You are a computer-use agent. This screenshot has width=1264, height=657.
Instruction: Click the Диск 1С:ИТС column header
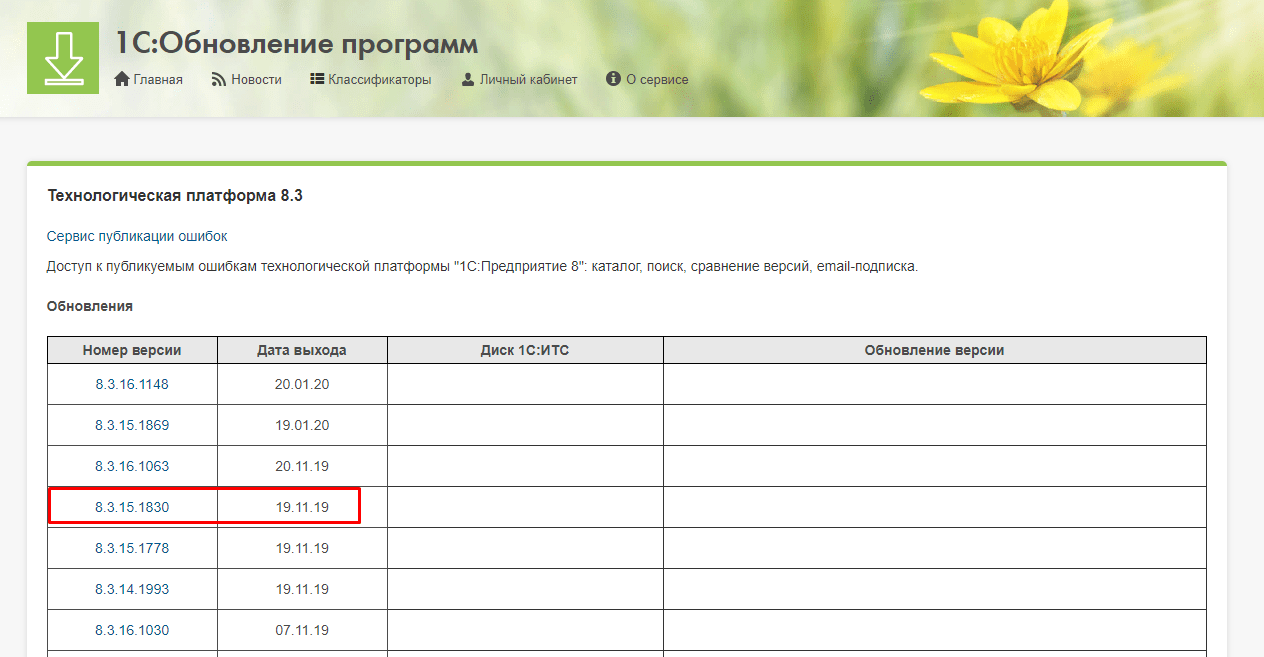[525, 350]
